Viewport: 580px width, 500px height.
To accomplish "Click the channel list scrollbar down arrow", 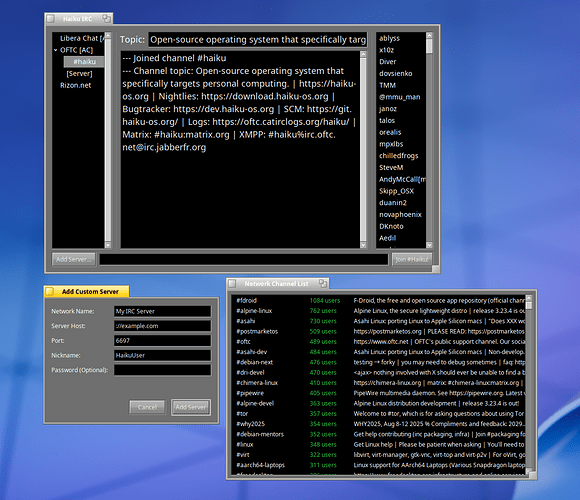I will click(529, 472).
